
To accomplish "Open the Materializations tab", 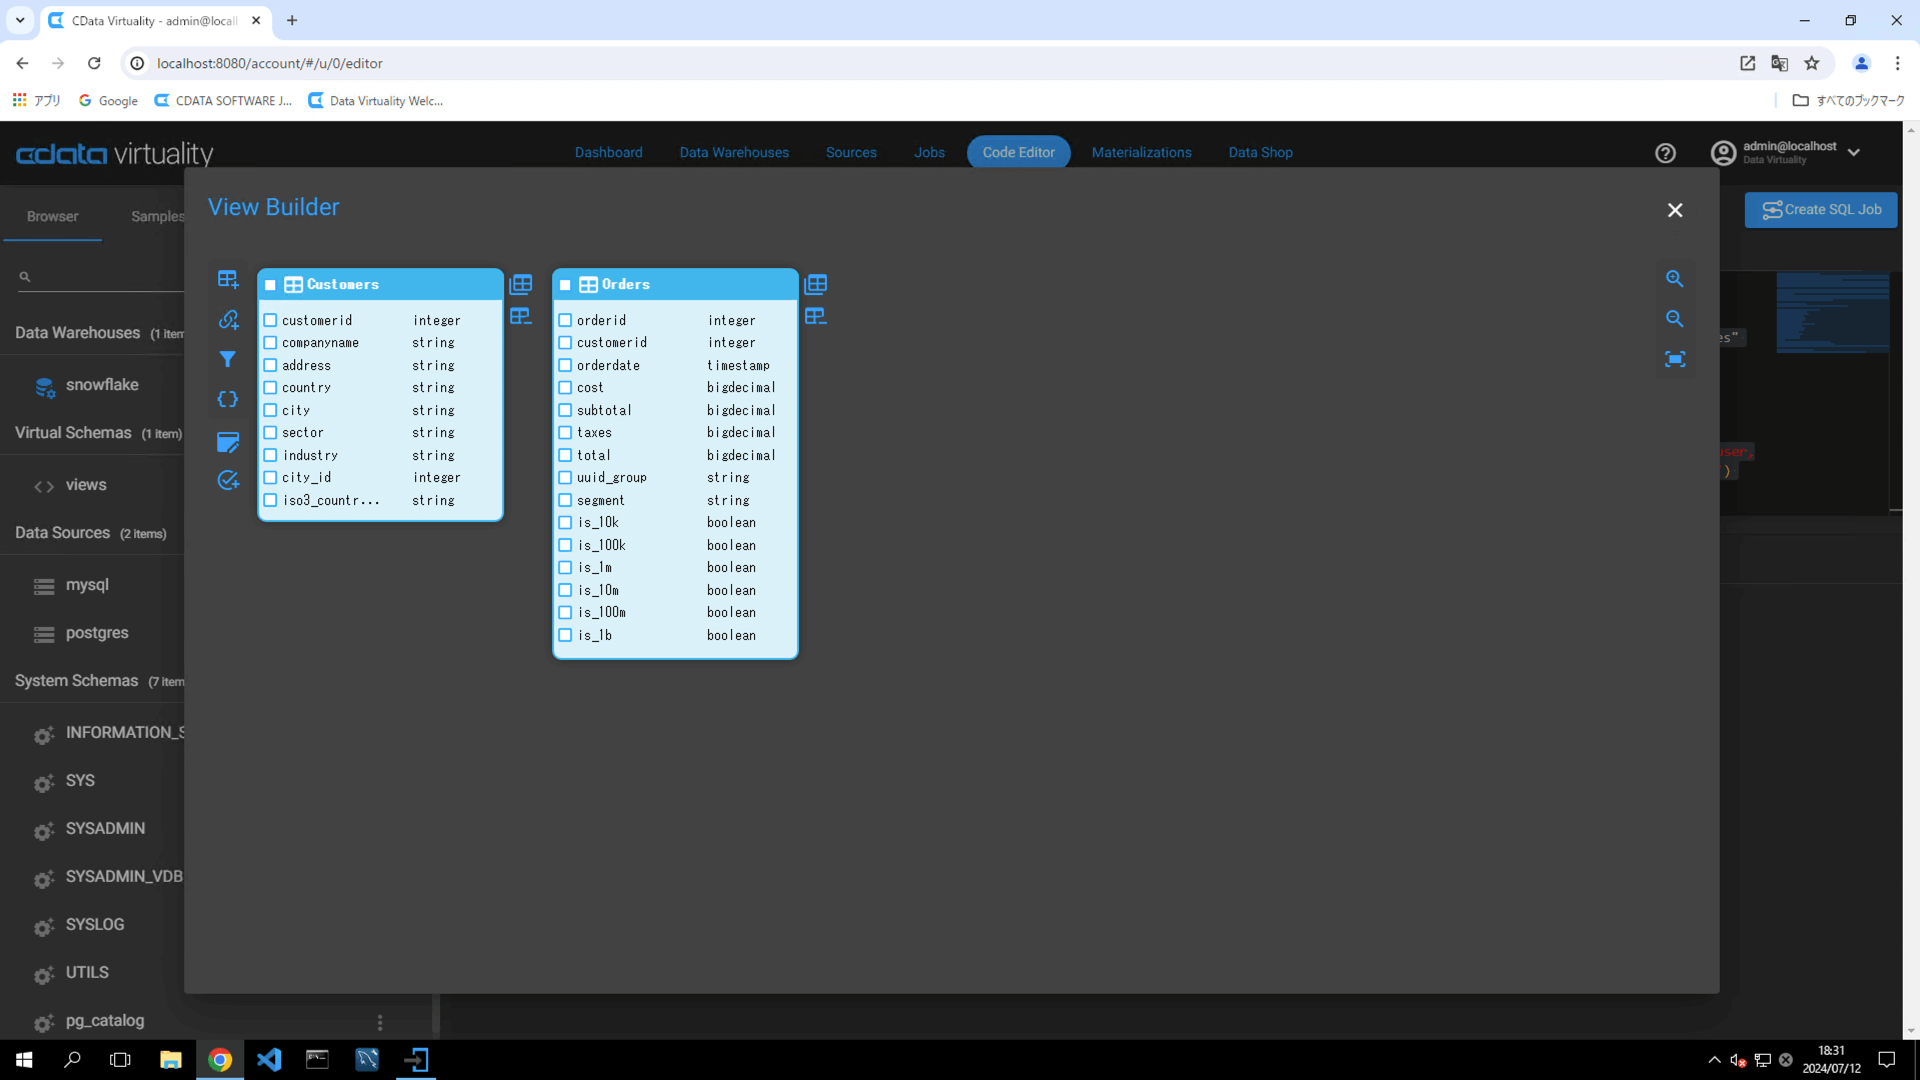I will pos(1141,153).
